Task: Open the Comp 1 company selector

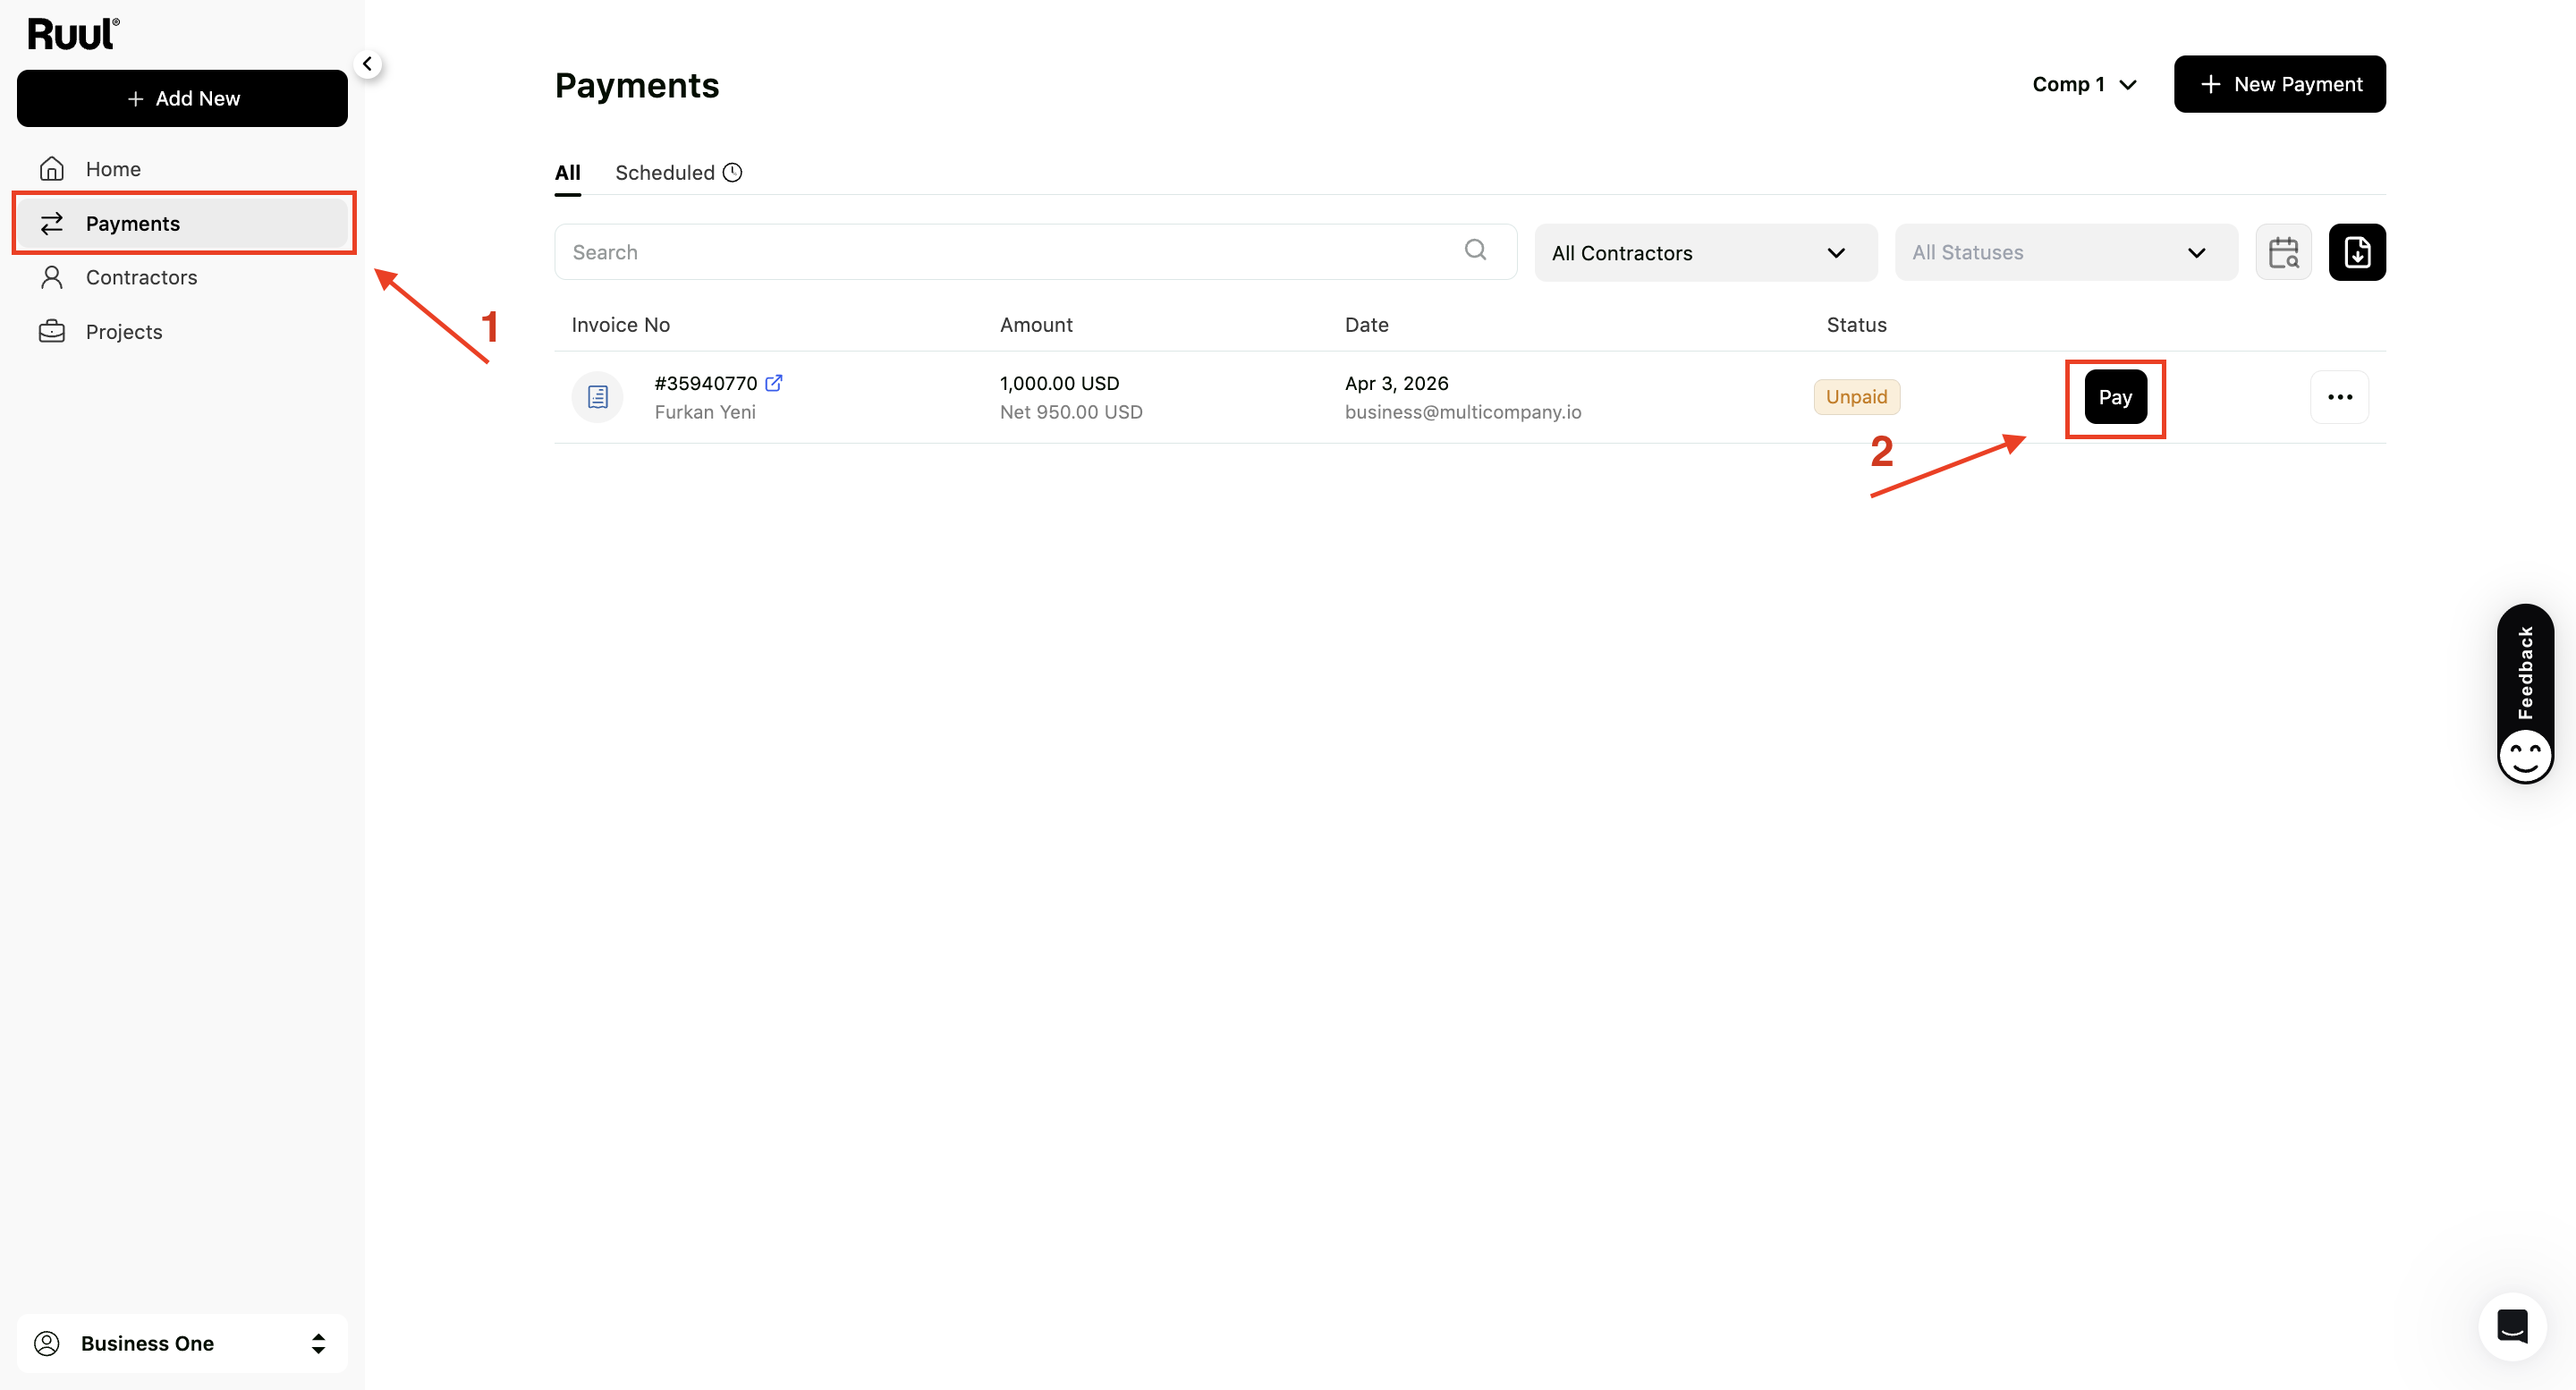Action: 2084,84
